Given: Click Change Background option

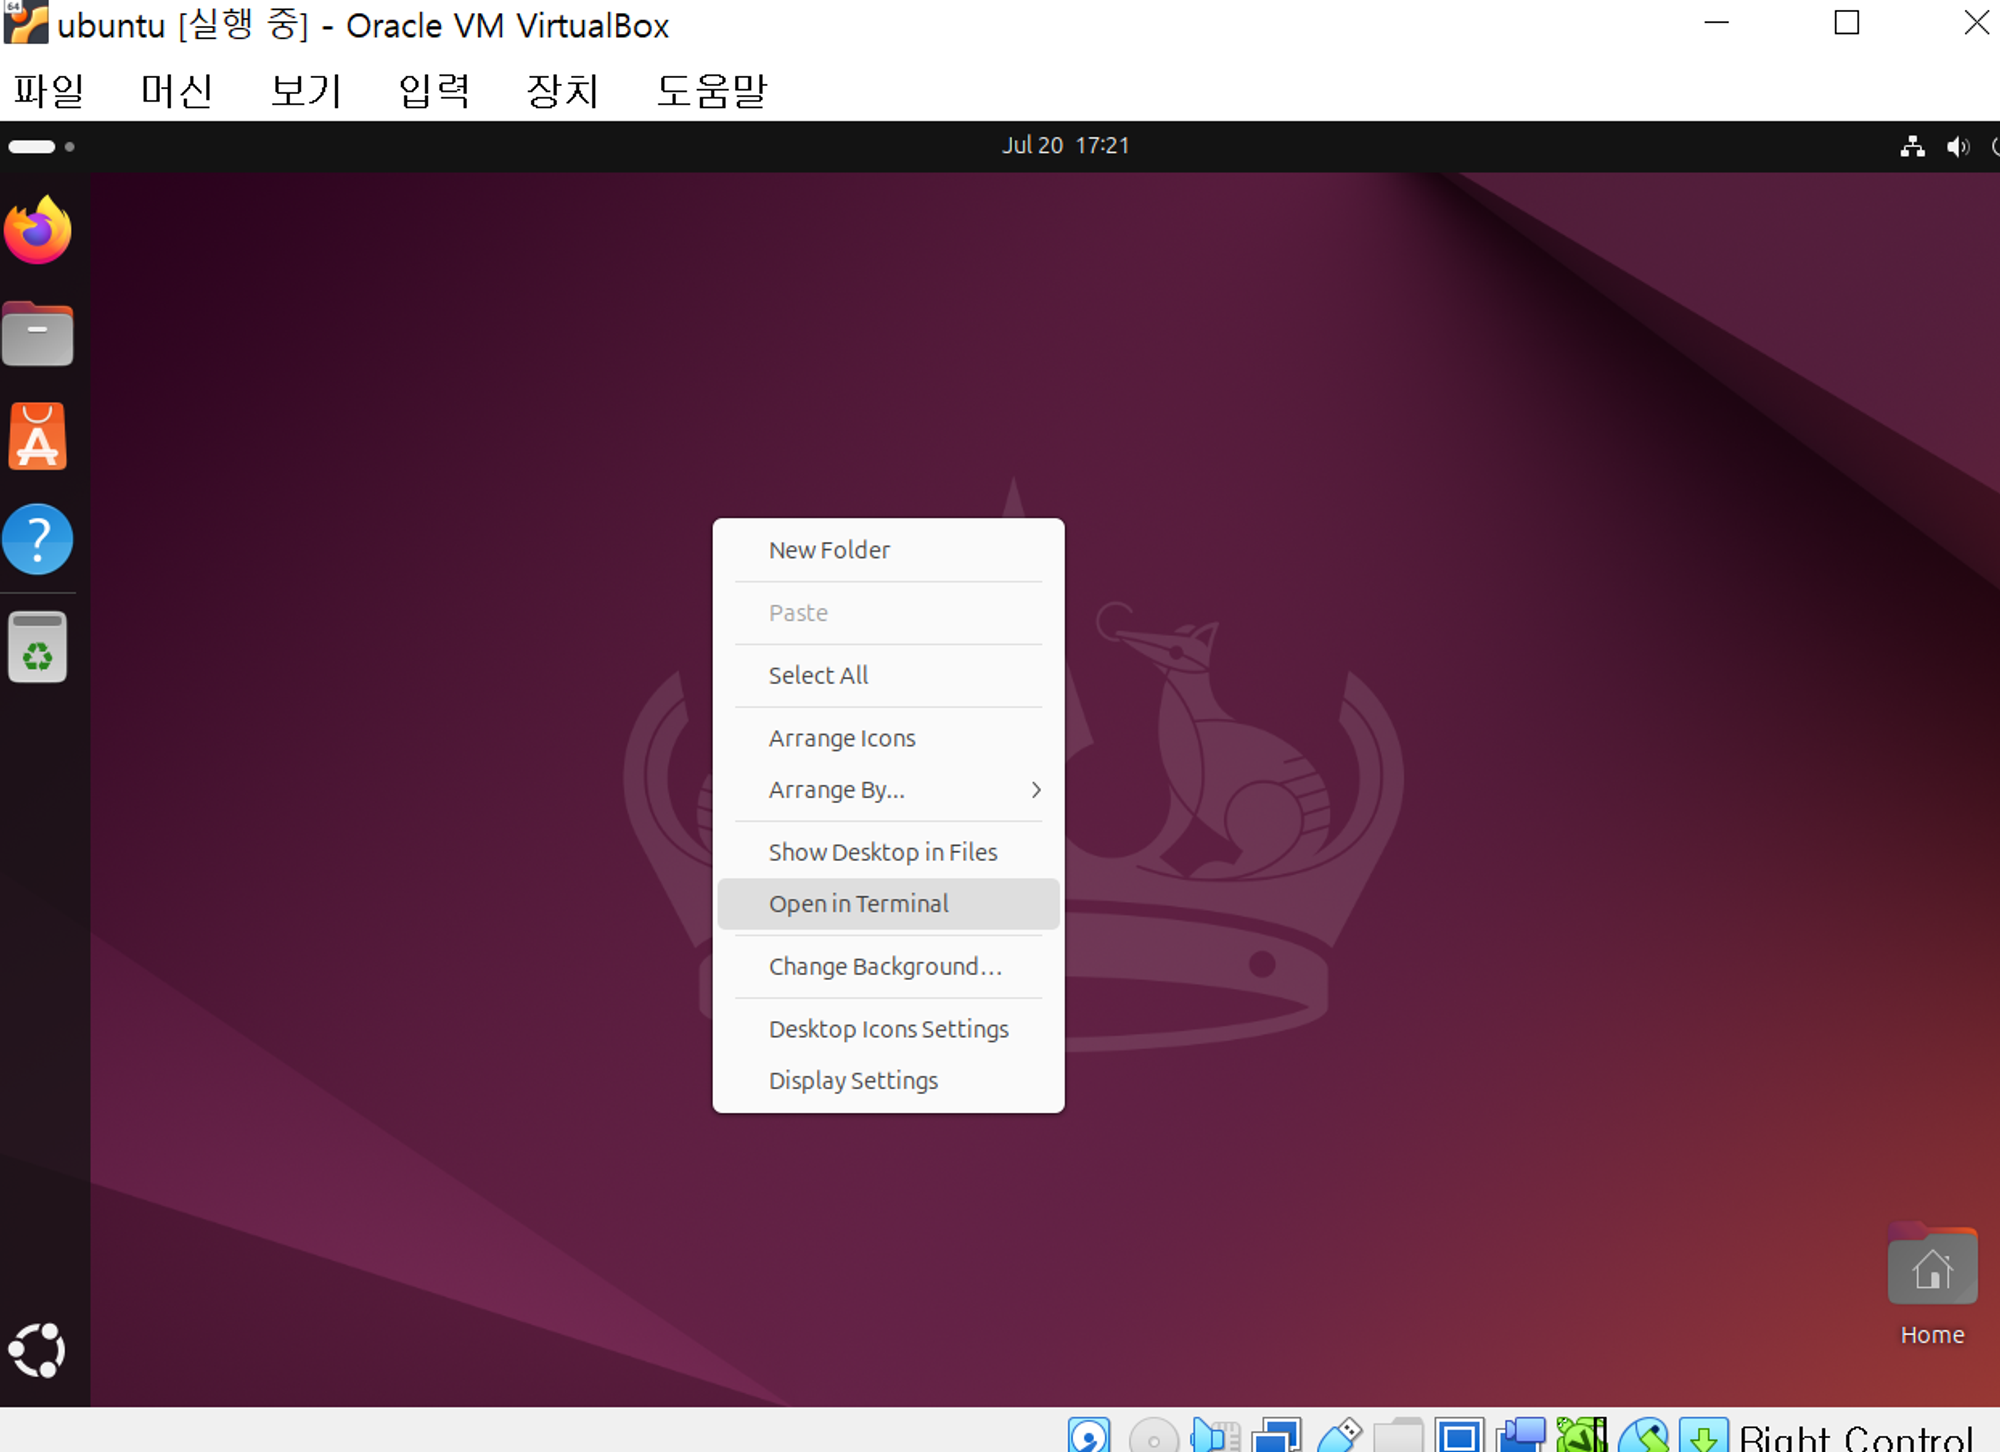Looking at the screenshot, I should click(x=885, y=967).
